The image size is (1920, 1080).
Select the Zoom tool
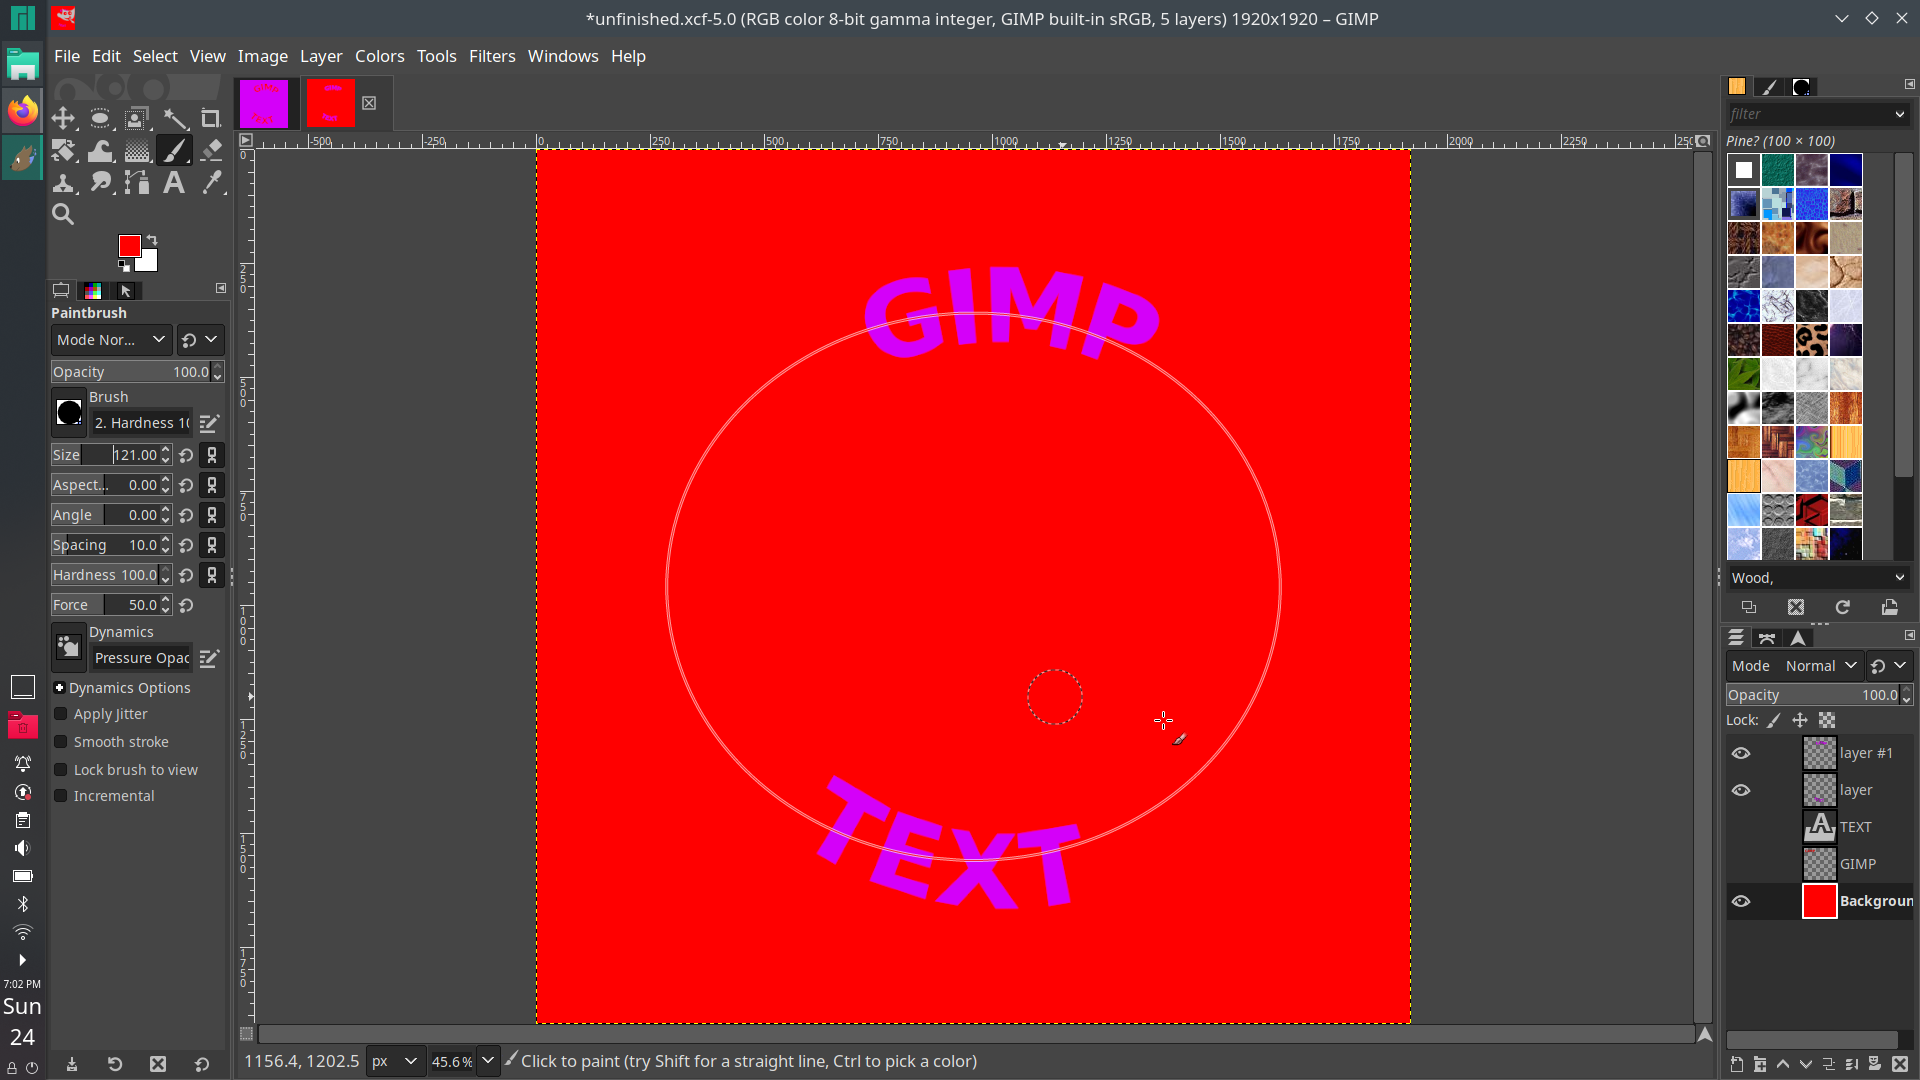[64, 214]
